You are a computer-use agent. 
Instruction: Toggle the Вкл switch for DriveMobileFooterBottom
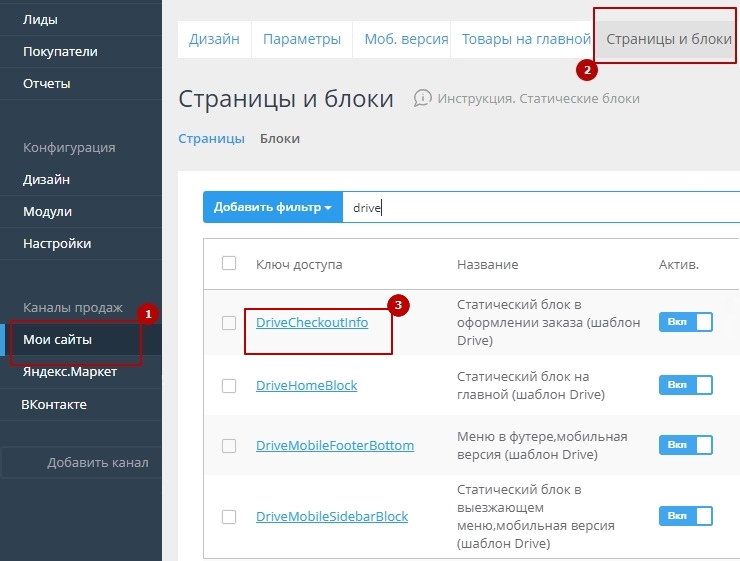coord(686,445)
